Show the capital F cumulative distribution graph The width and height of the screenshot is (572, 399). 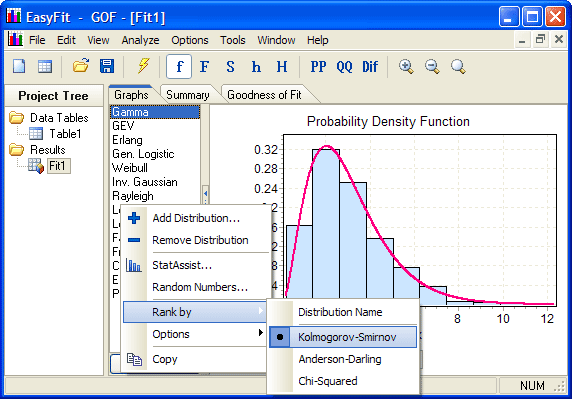pos(204,67)
